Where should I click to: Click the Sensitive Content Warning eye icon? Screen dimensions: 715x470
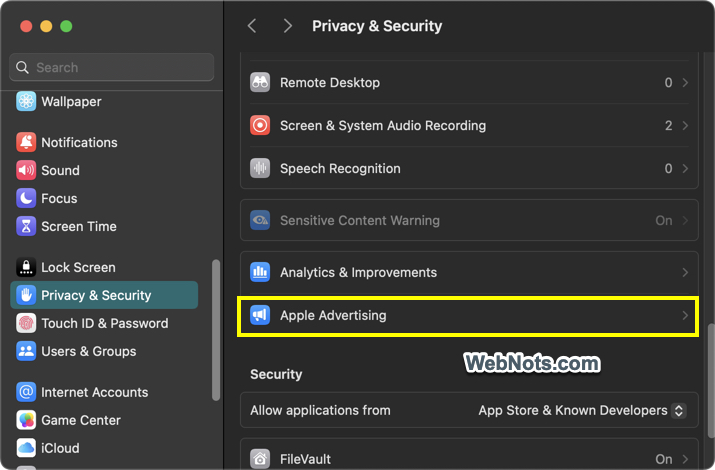[x=260, y=220]
